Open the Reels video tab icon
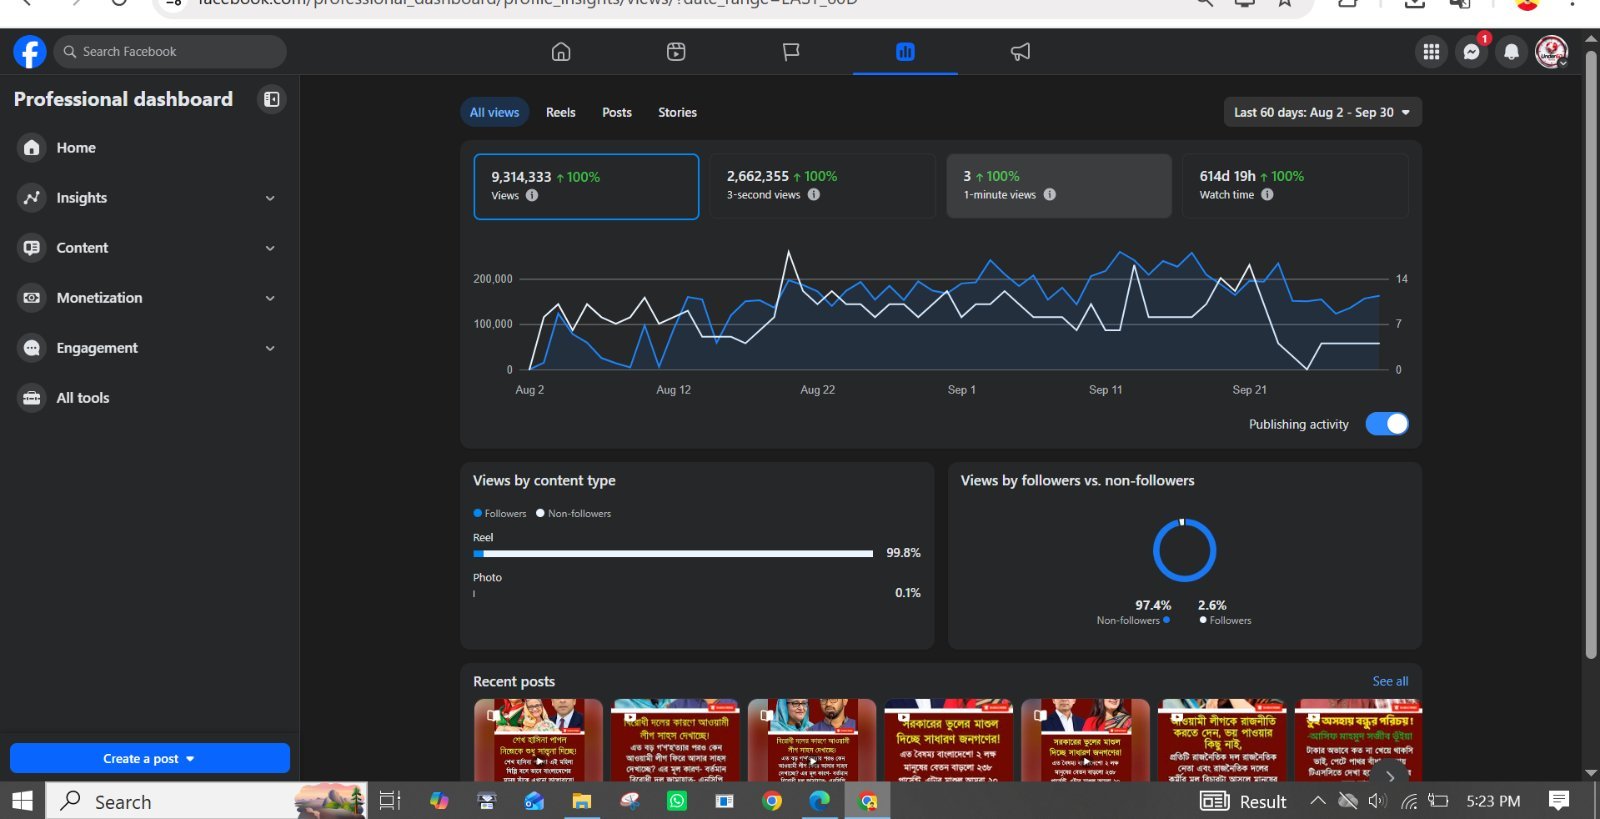Image resolution: width=1600 pixels, height=819 pixels. point(676,52)
